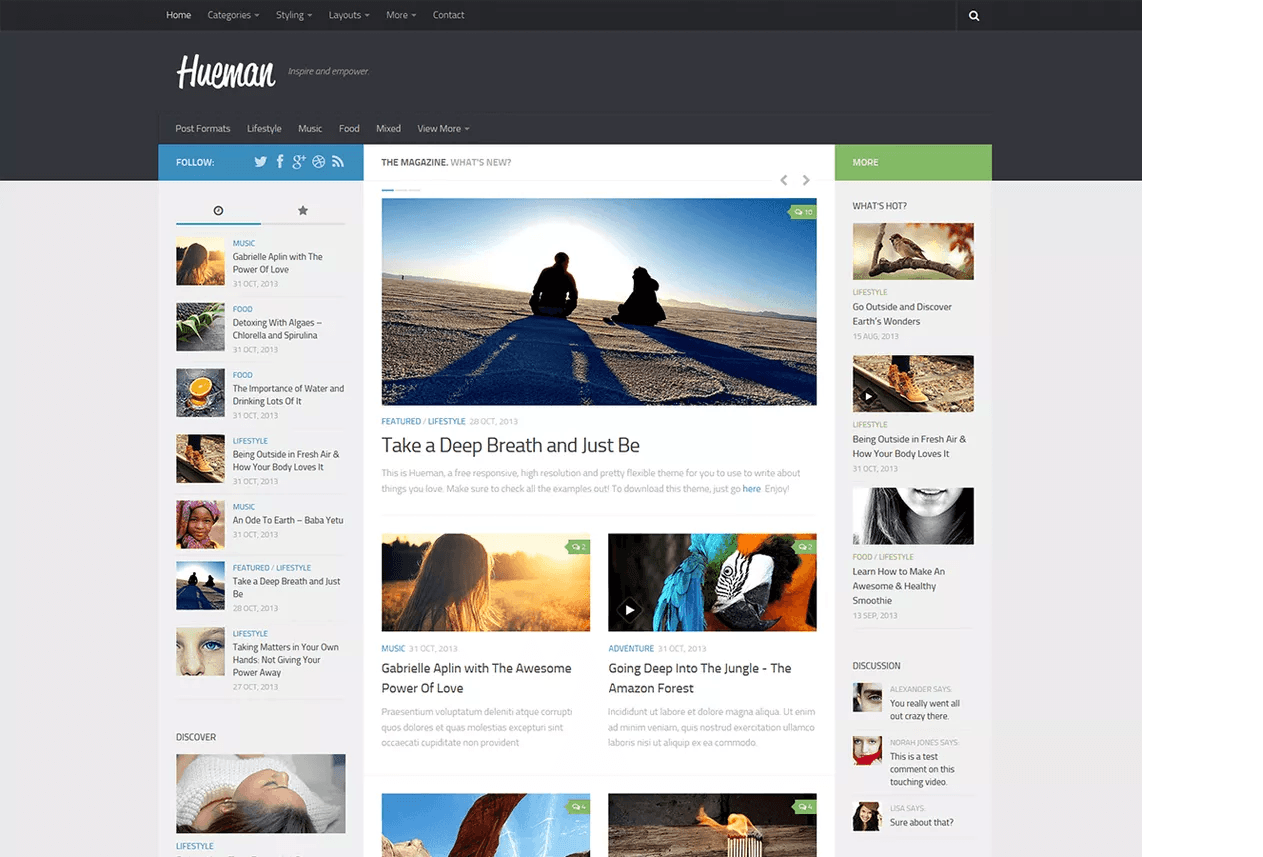This screenshot has width=1263, height=857.
Task: Expand the Styling dropdown menu
Action: coord(294,15)
